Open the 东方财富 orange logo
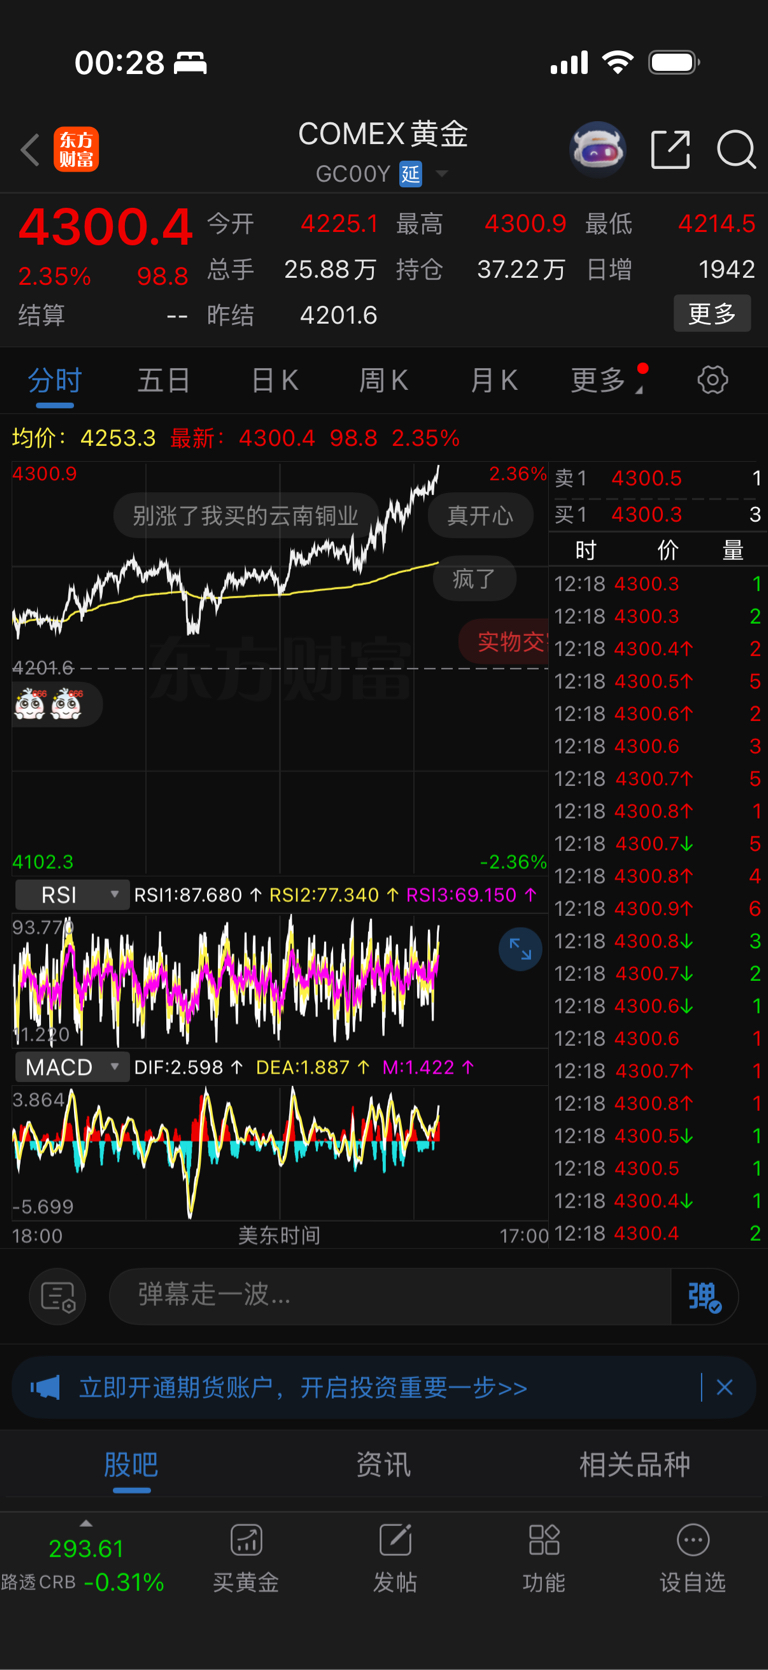The height and width of the screenshot is (1670, 768). coord(76,150)
